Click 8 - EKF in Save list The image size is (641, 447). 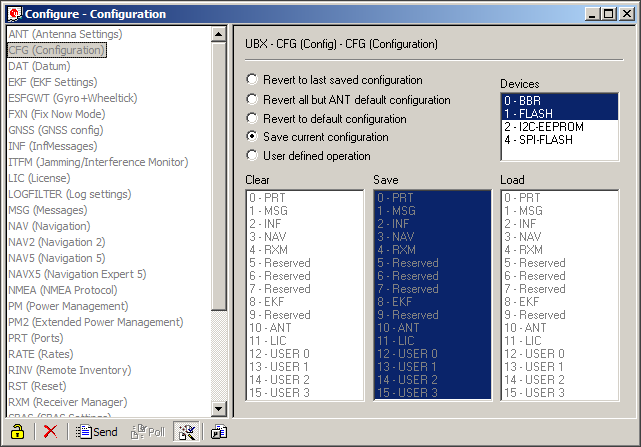pos(433,302)
